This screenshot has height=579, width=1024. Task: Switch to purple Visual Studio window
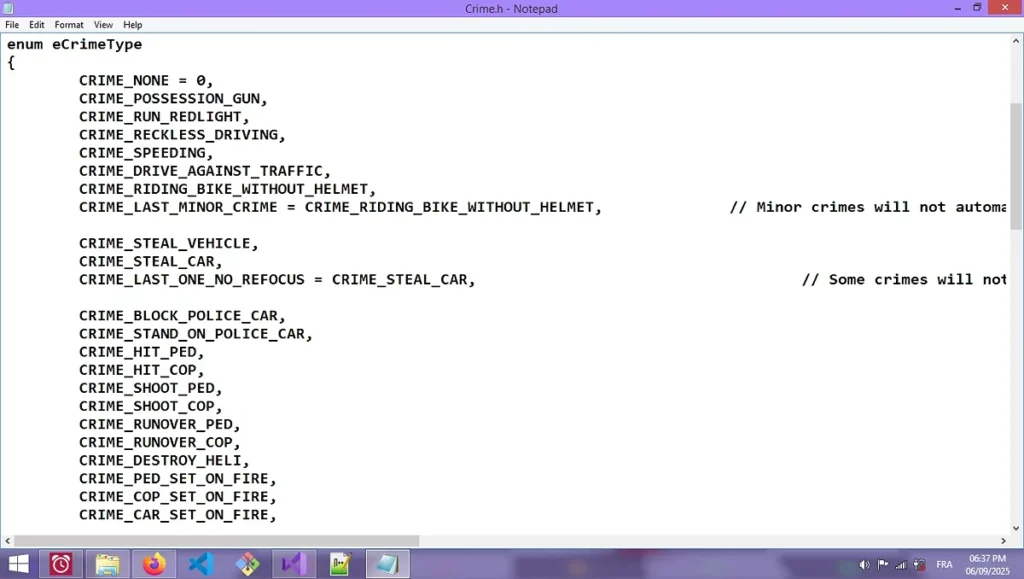pyautogui.click(x=293, y=564)
